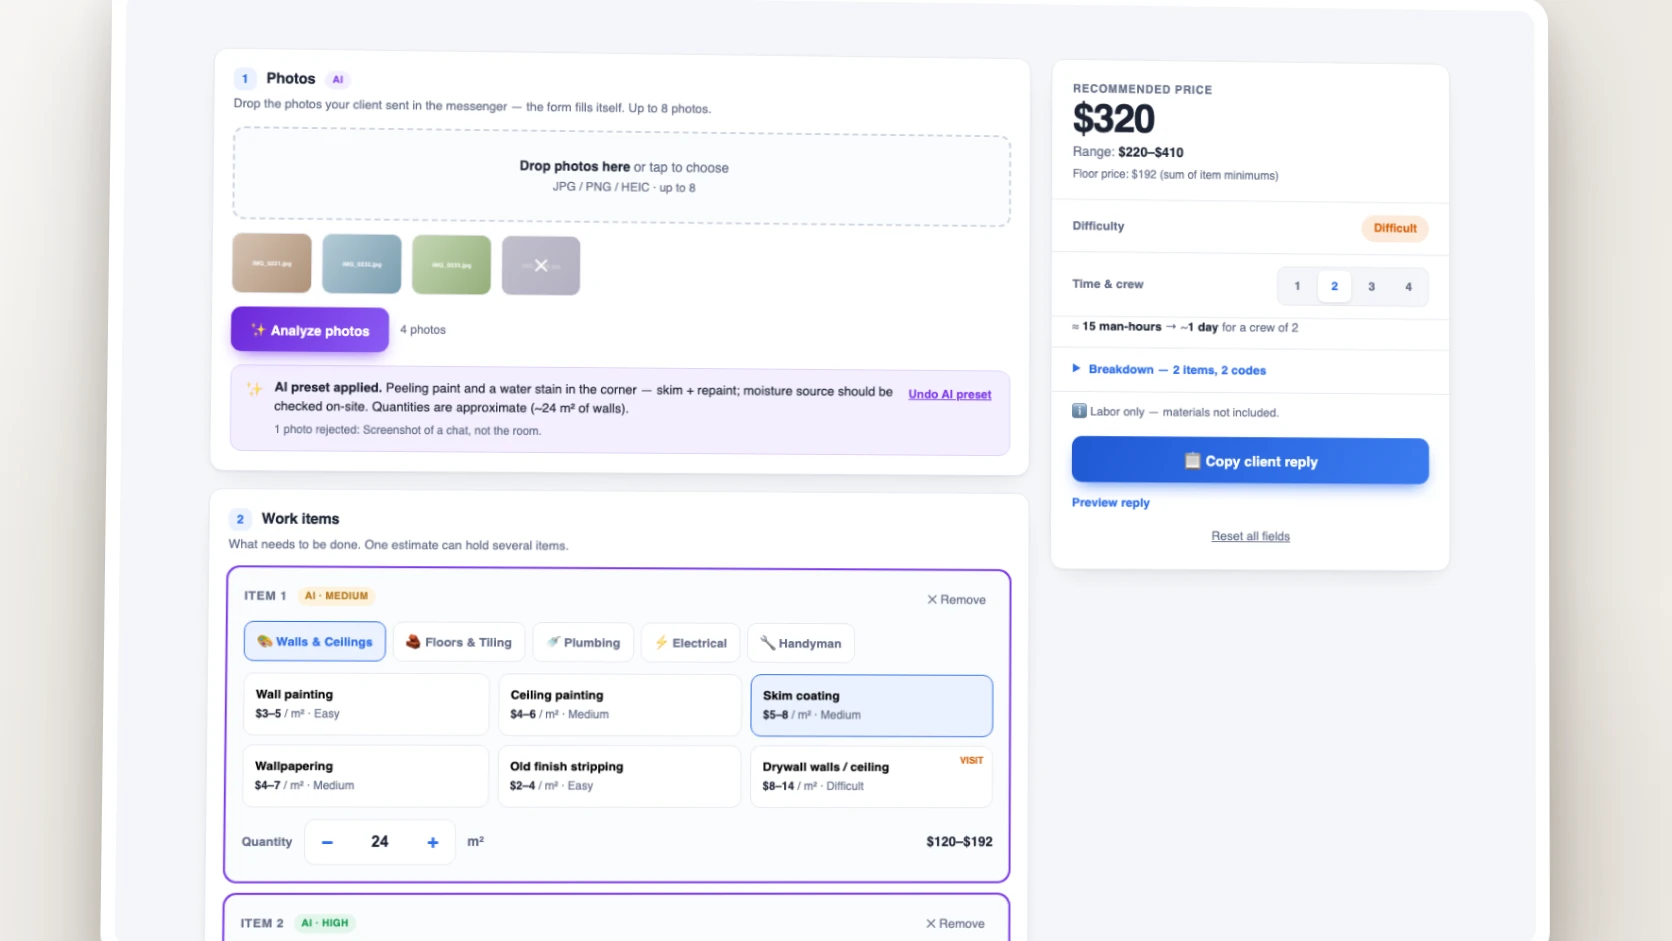Viewport: 1672px width, 941px height.
Task: Select the Skim coating work option
Action: 872,706
